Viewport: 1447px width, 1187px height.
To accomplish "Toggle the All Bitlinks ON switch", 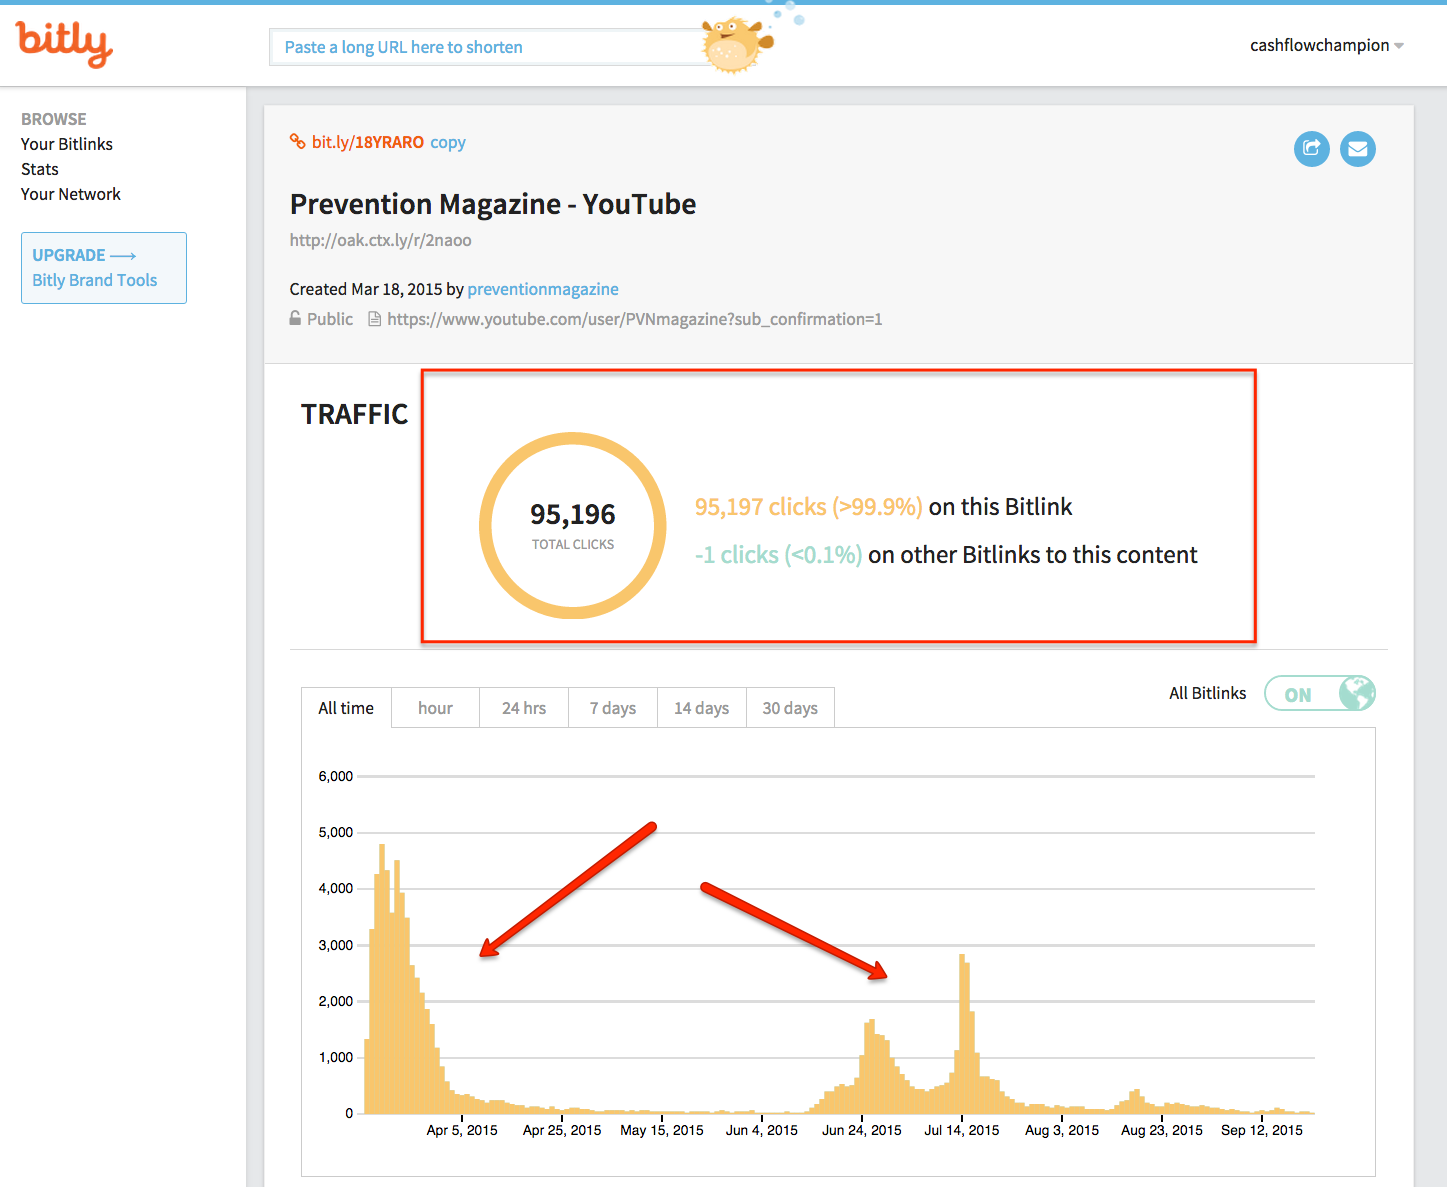I will 1319,693.
